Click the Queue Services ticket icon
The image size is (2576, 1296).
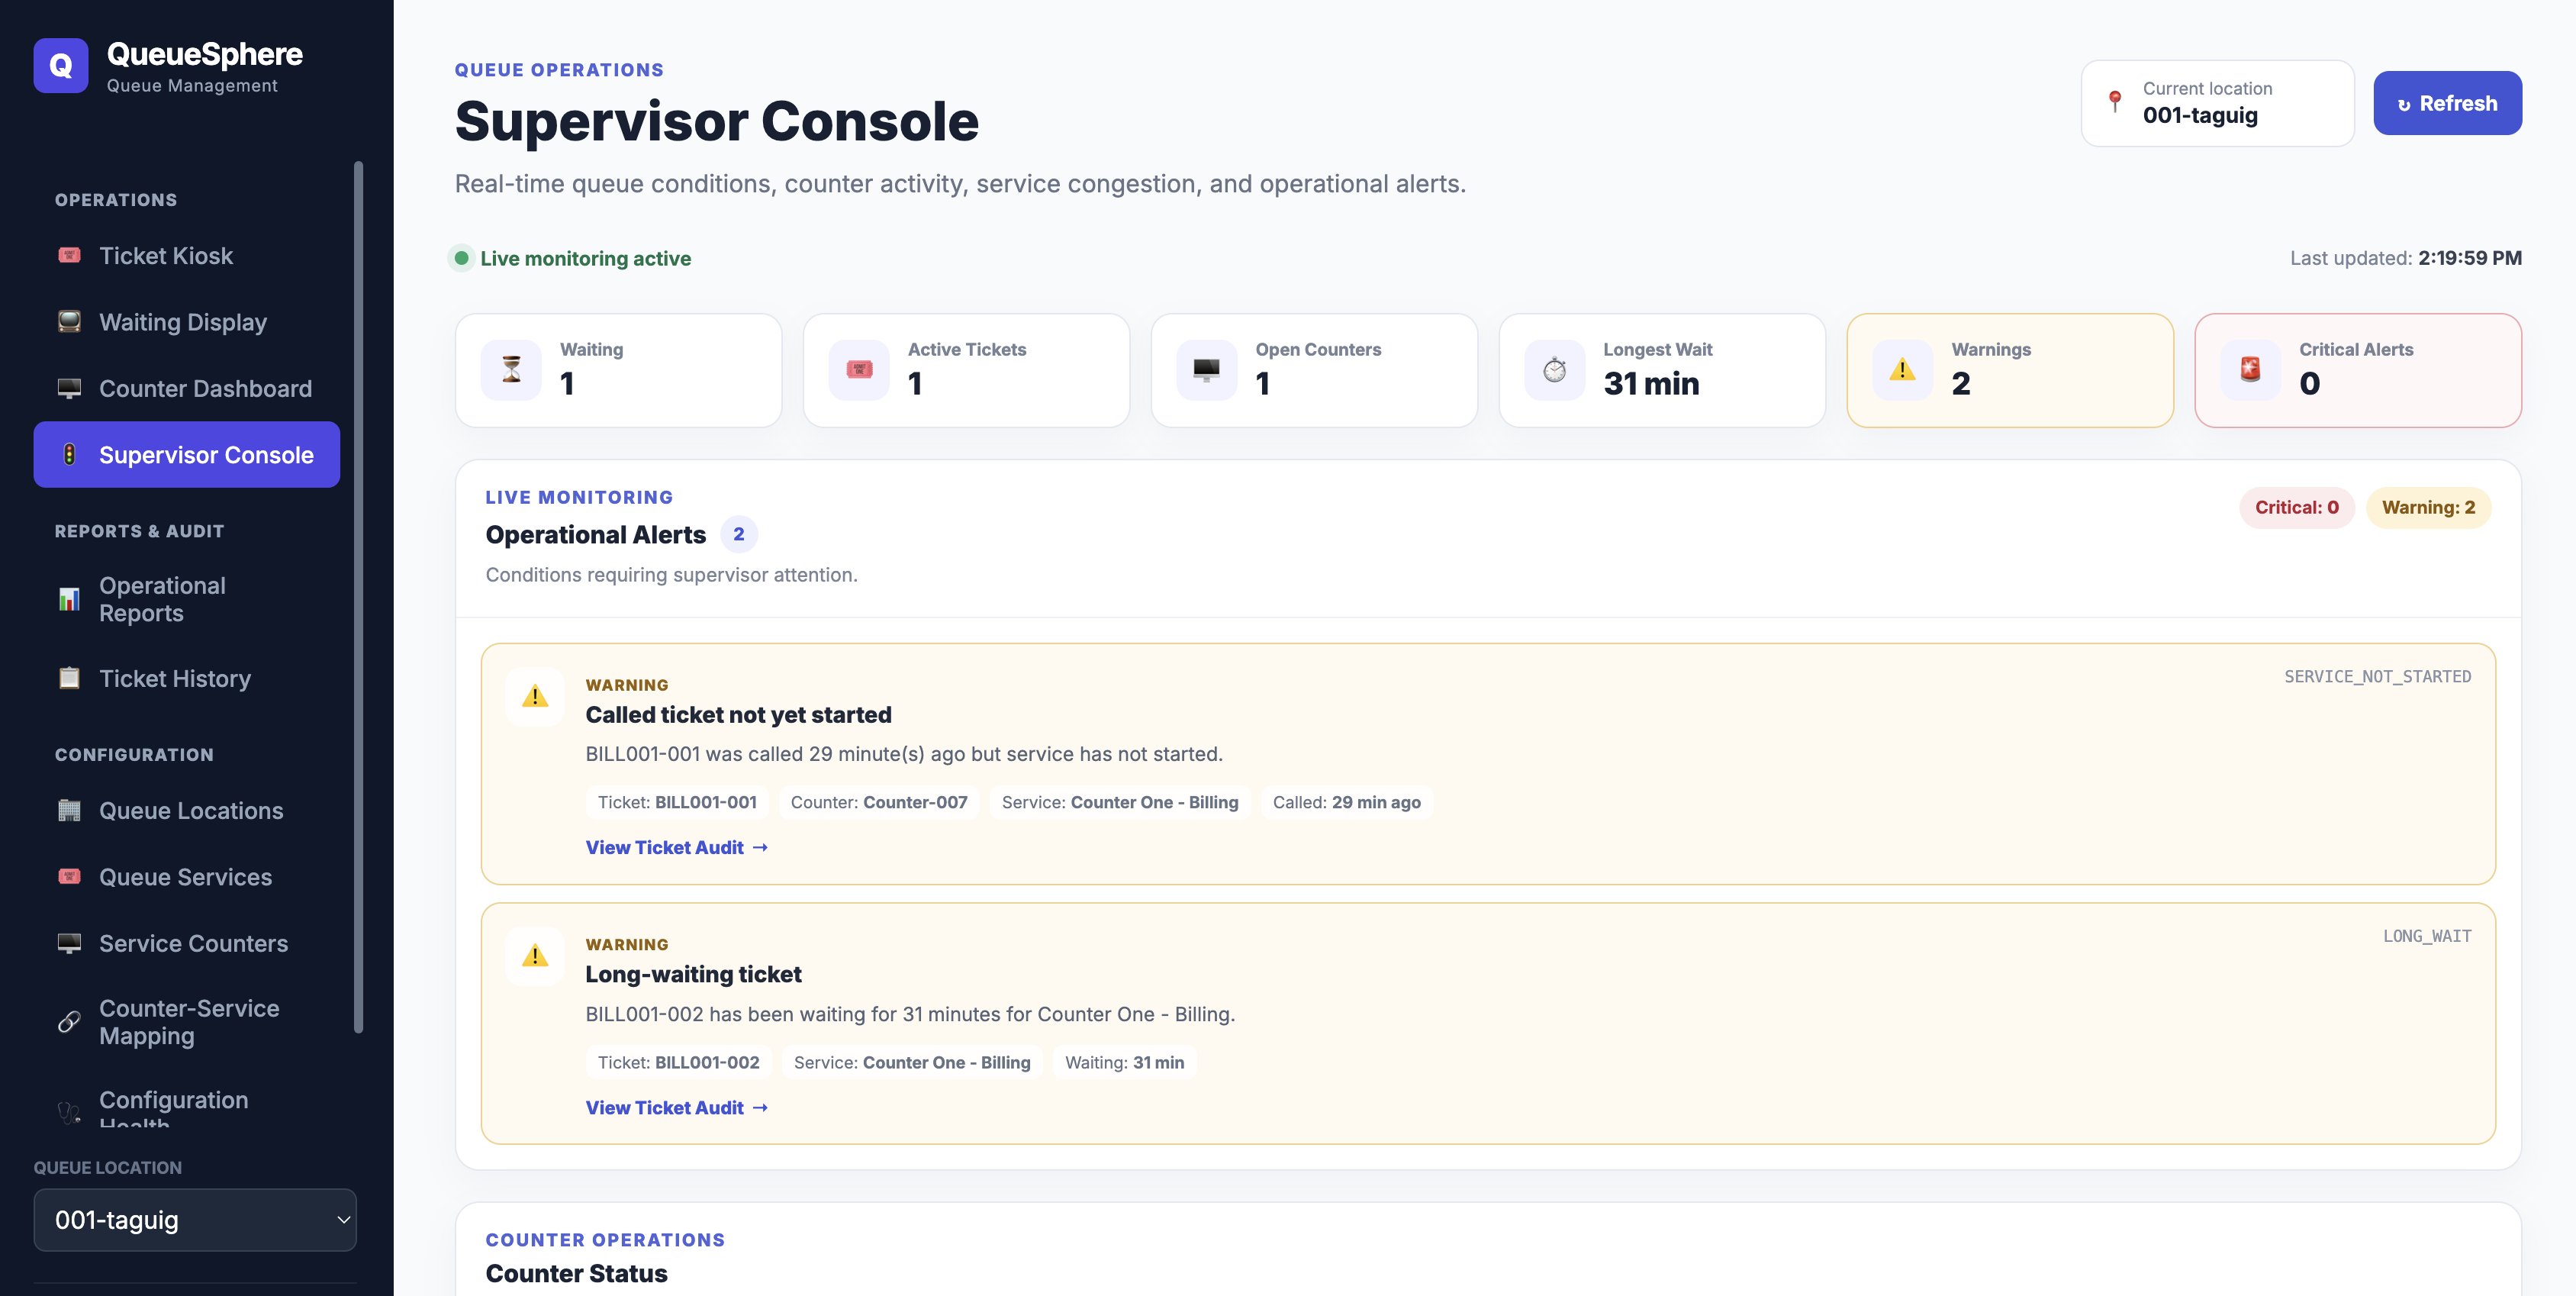click(69, 876)
